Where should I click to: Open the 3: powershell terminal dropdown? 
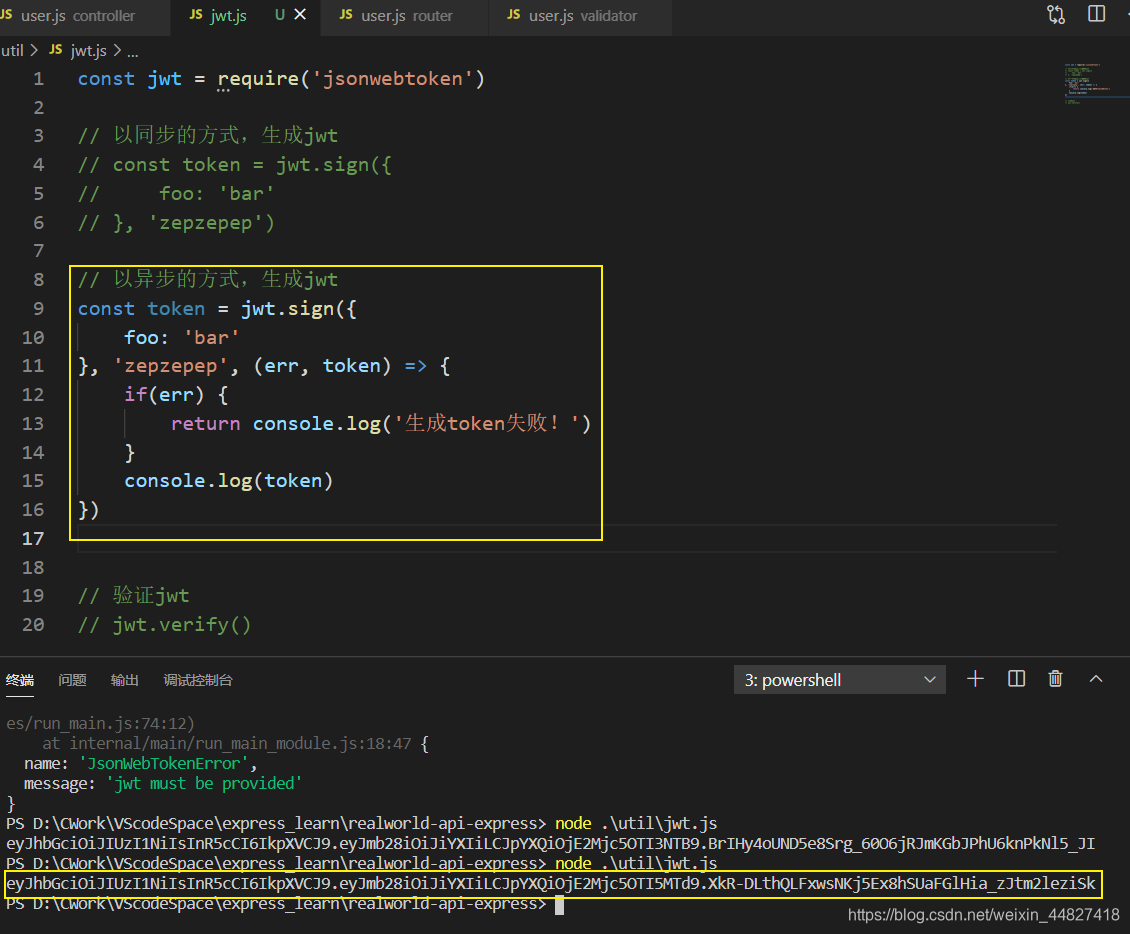coord(840,680)
